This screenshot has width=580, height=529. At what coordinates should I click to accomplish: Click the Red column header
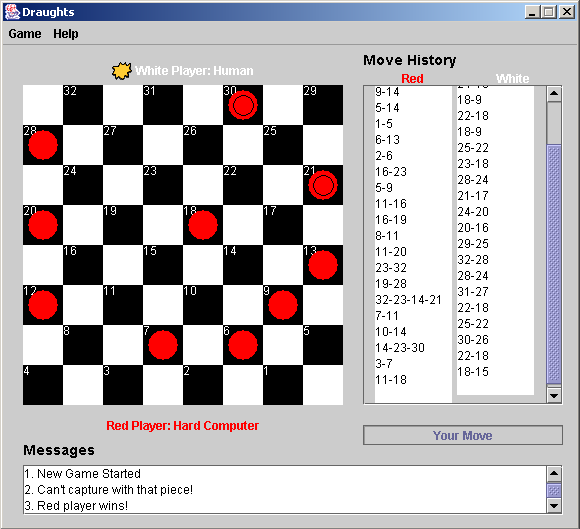tap(412, 78)
